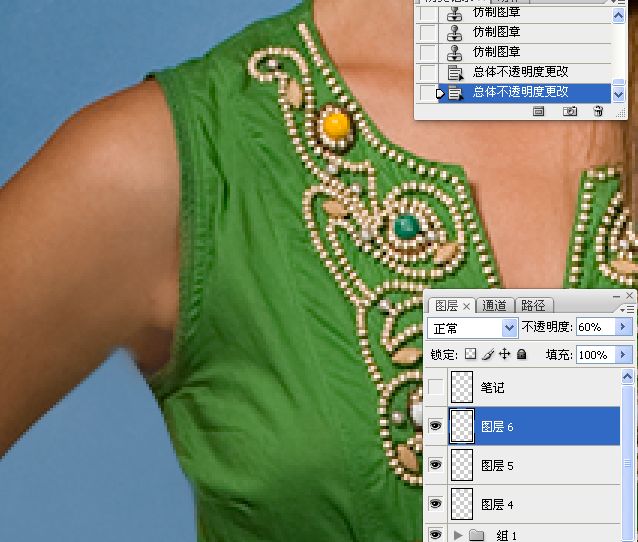Click the 图层 4 layer thumbnail

(462, 504)
